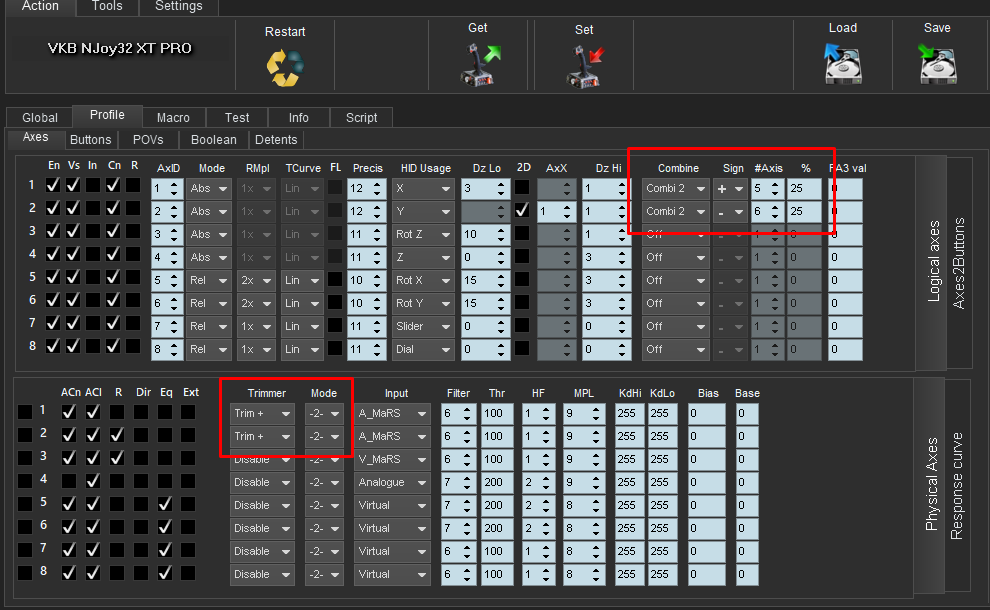Toggle the Eq checkbox for physical axis 5

coord(166,505)
